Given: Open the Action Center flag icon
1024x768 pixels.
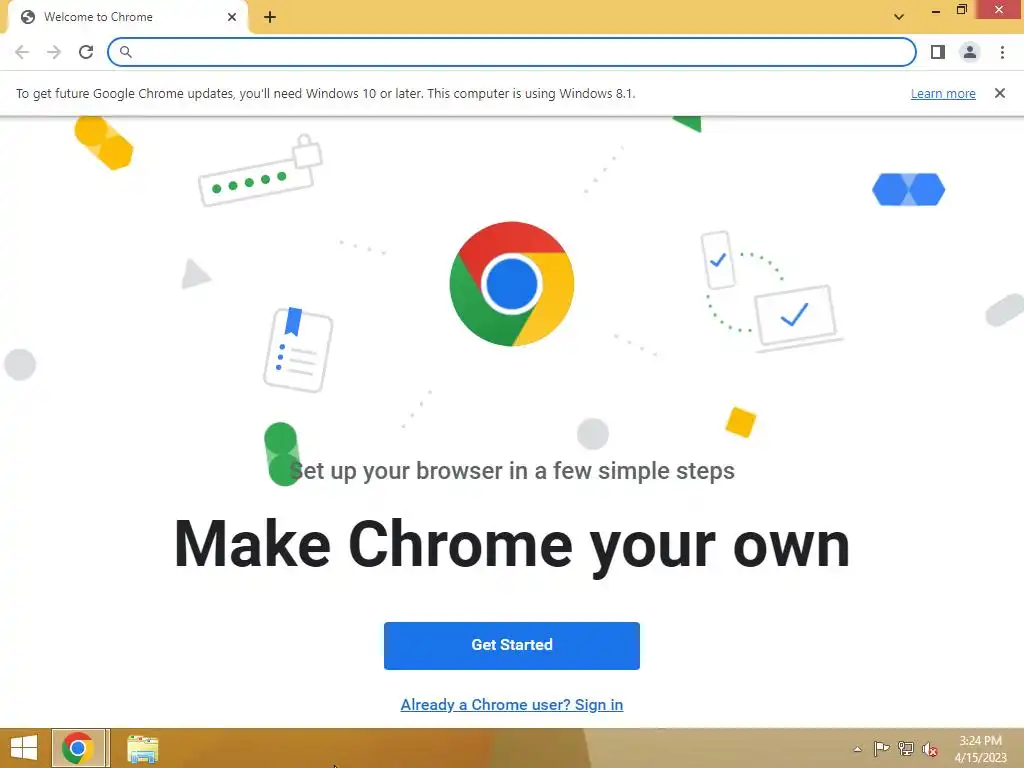Looking at the screenshot, I should click(881, 749).
